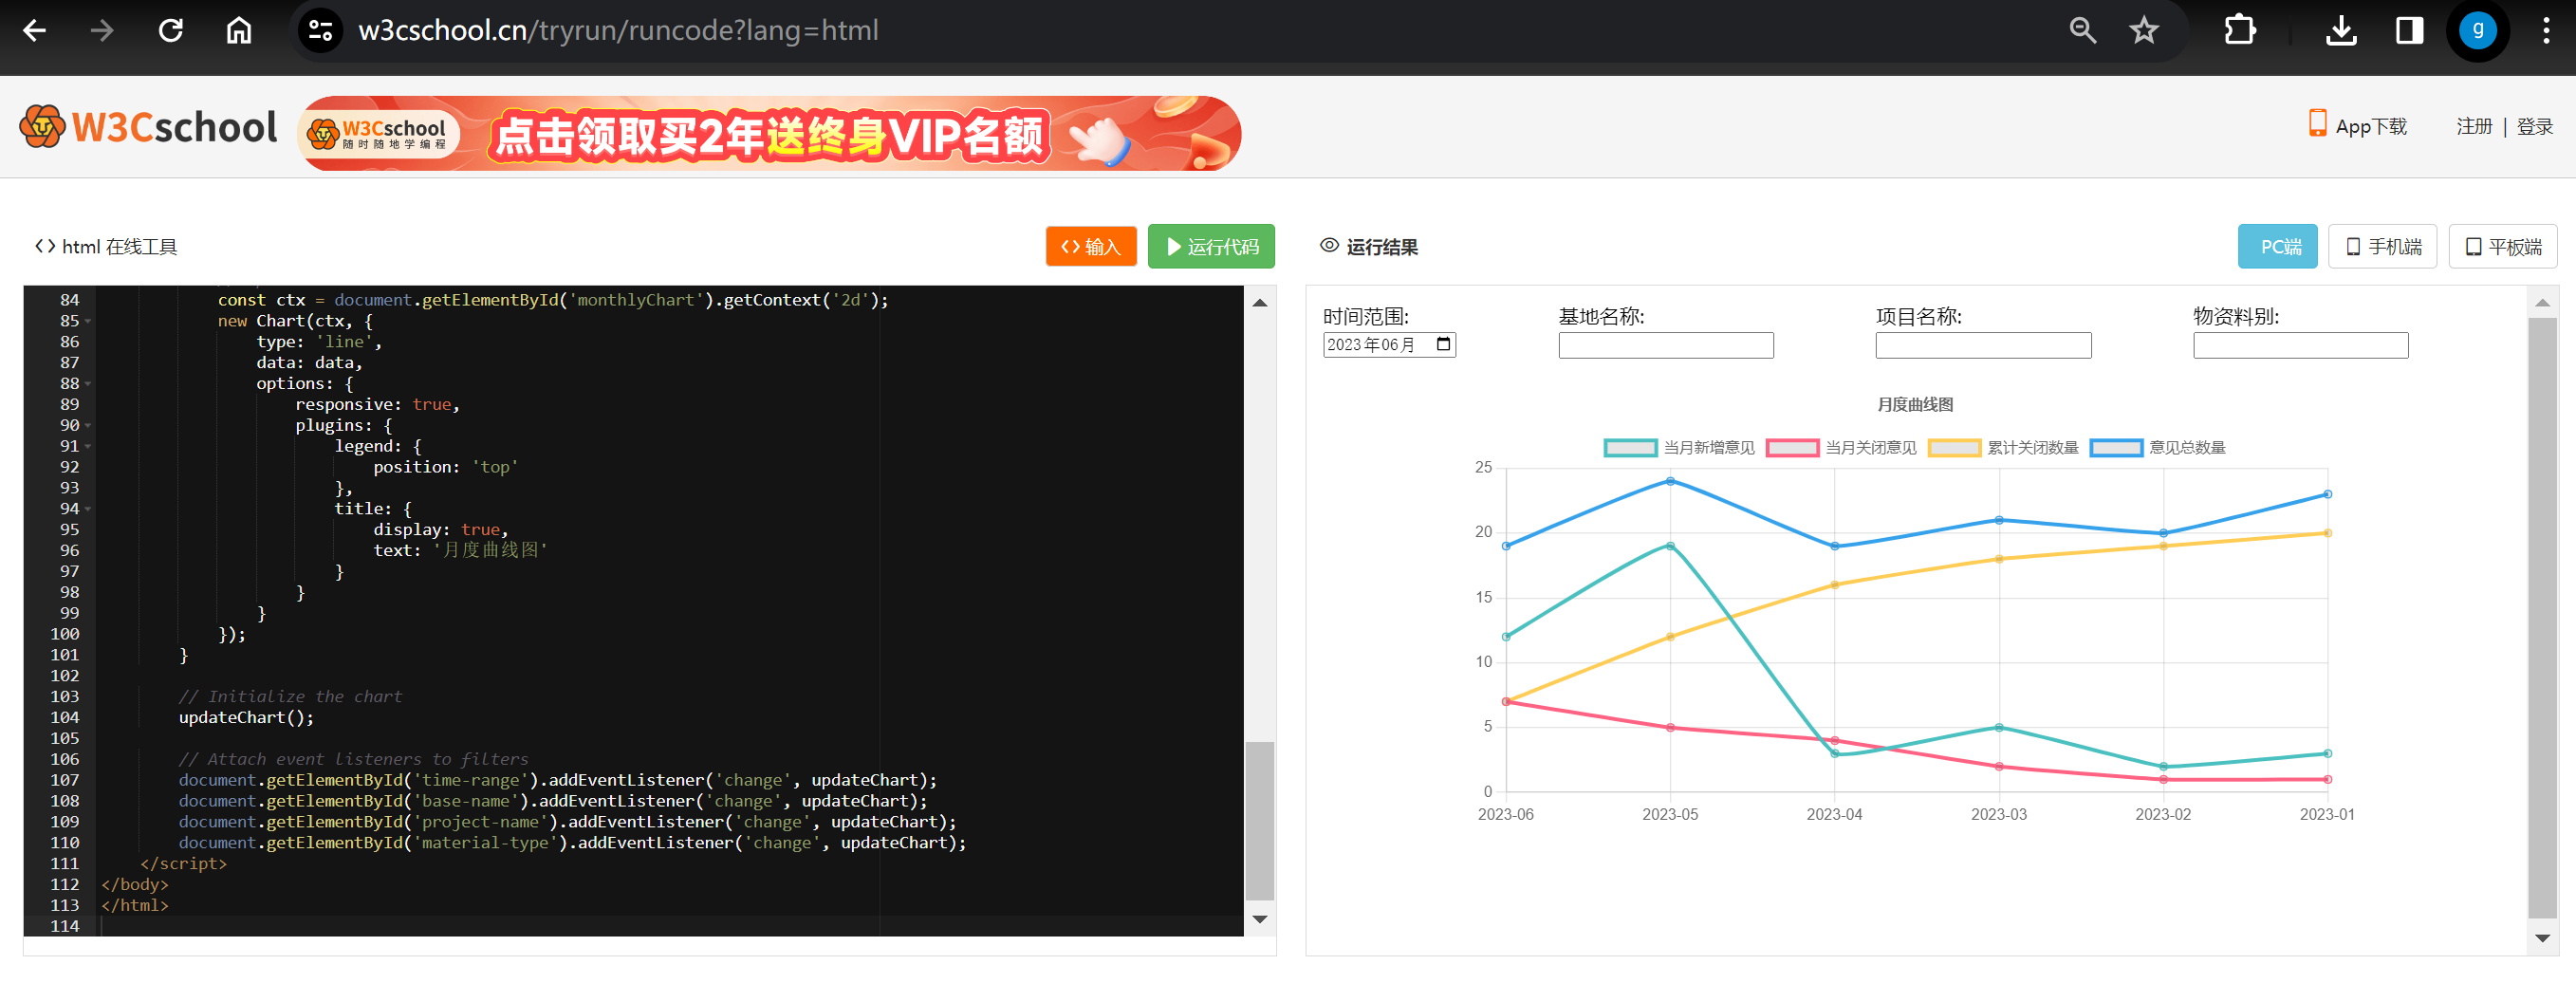2576x983 pixels.
Task: Toggle the 累计关闭数量 legend item
Action: [2003, 448]
